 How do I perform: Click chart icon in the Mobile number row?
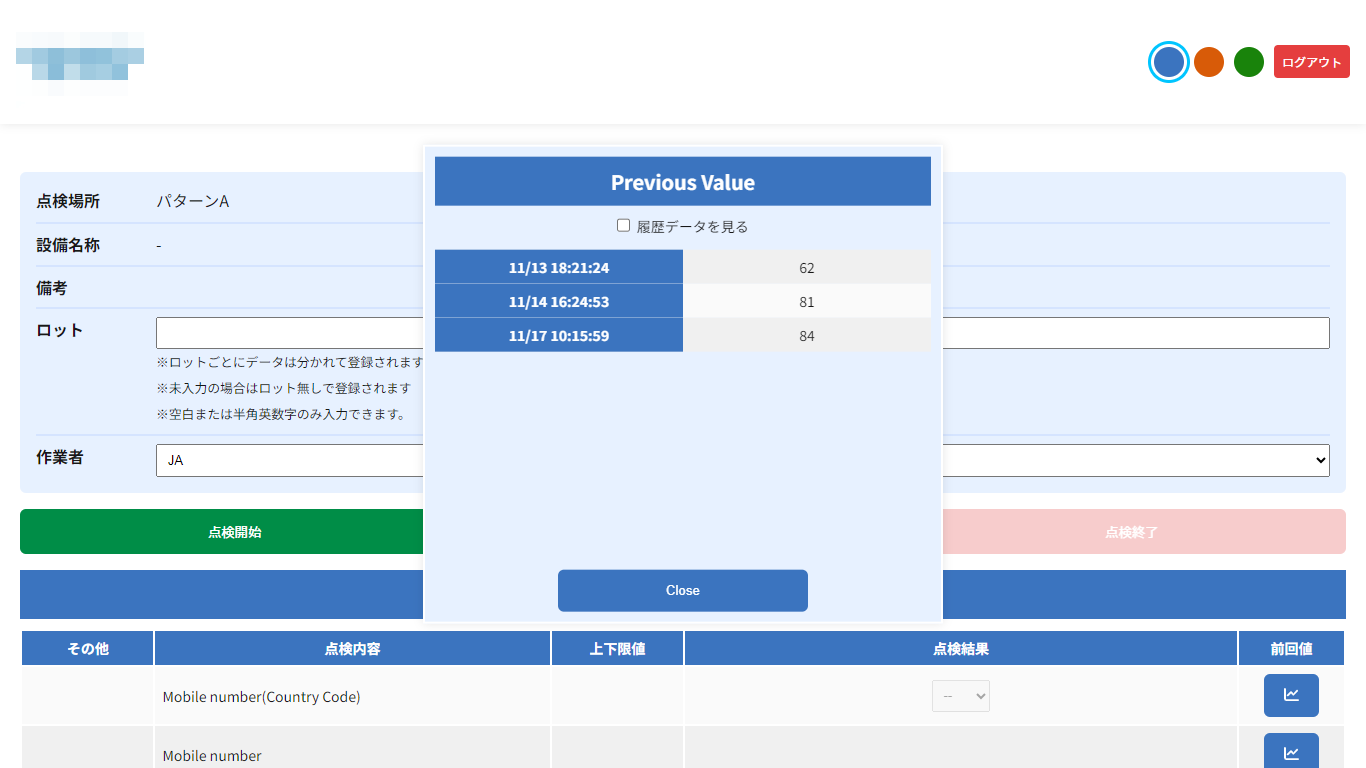pos(1290,752)
